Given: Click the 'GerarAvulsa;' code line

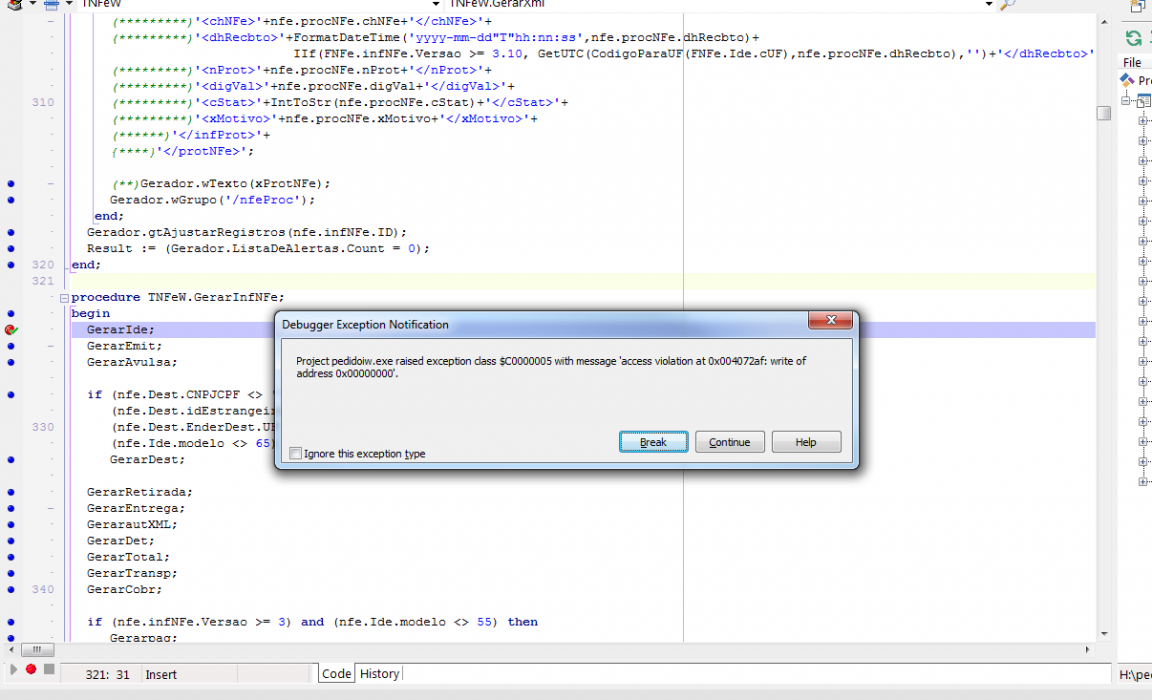Looking at the screenshot, I should click(x=132, y=362).
